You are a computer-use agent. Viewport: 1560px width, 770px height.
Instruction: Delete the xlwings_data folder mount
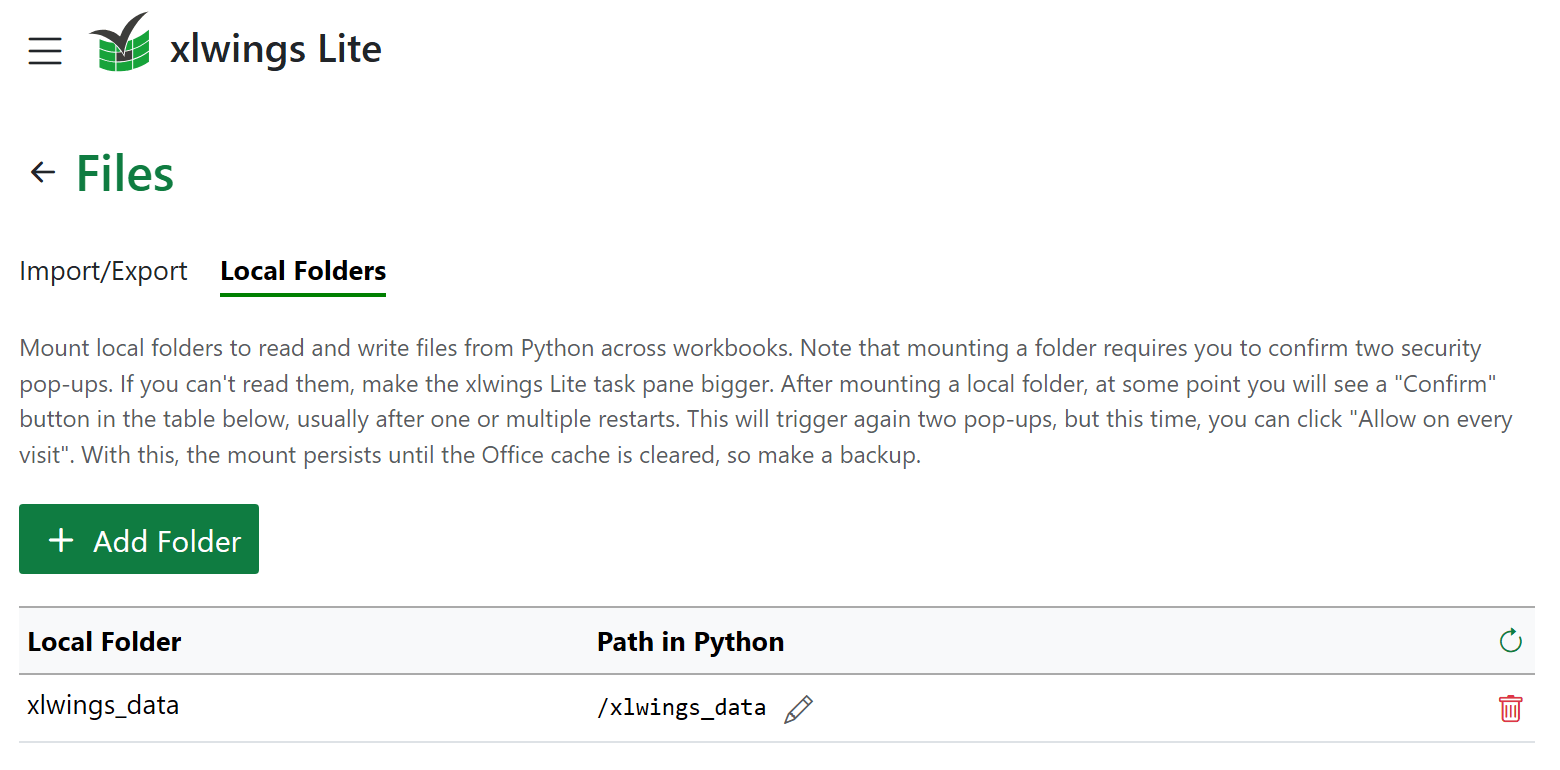[1510, 708]
